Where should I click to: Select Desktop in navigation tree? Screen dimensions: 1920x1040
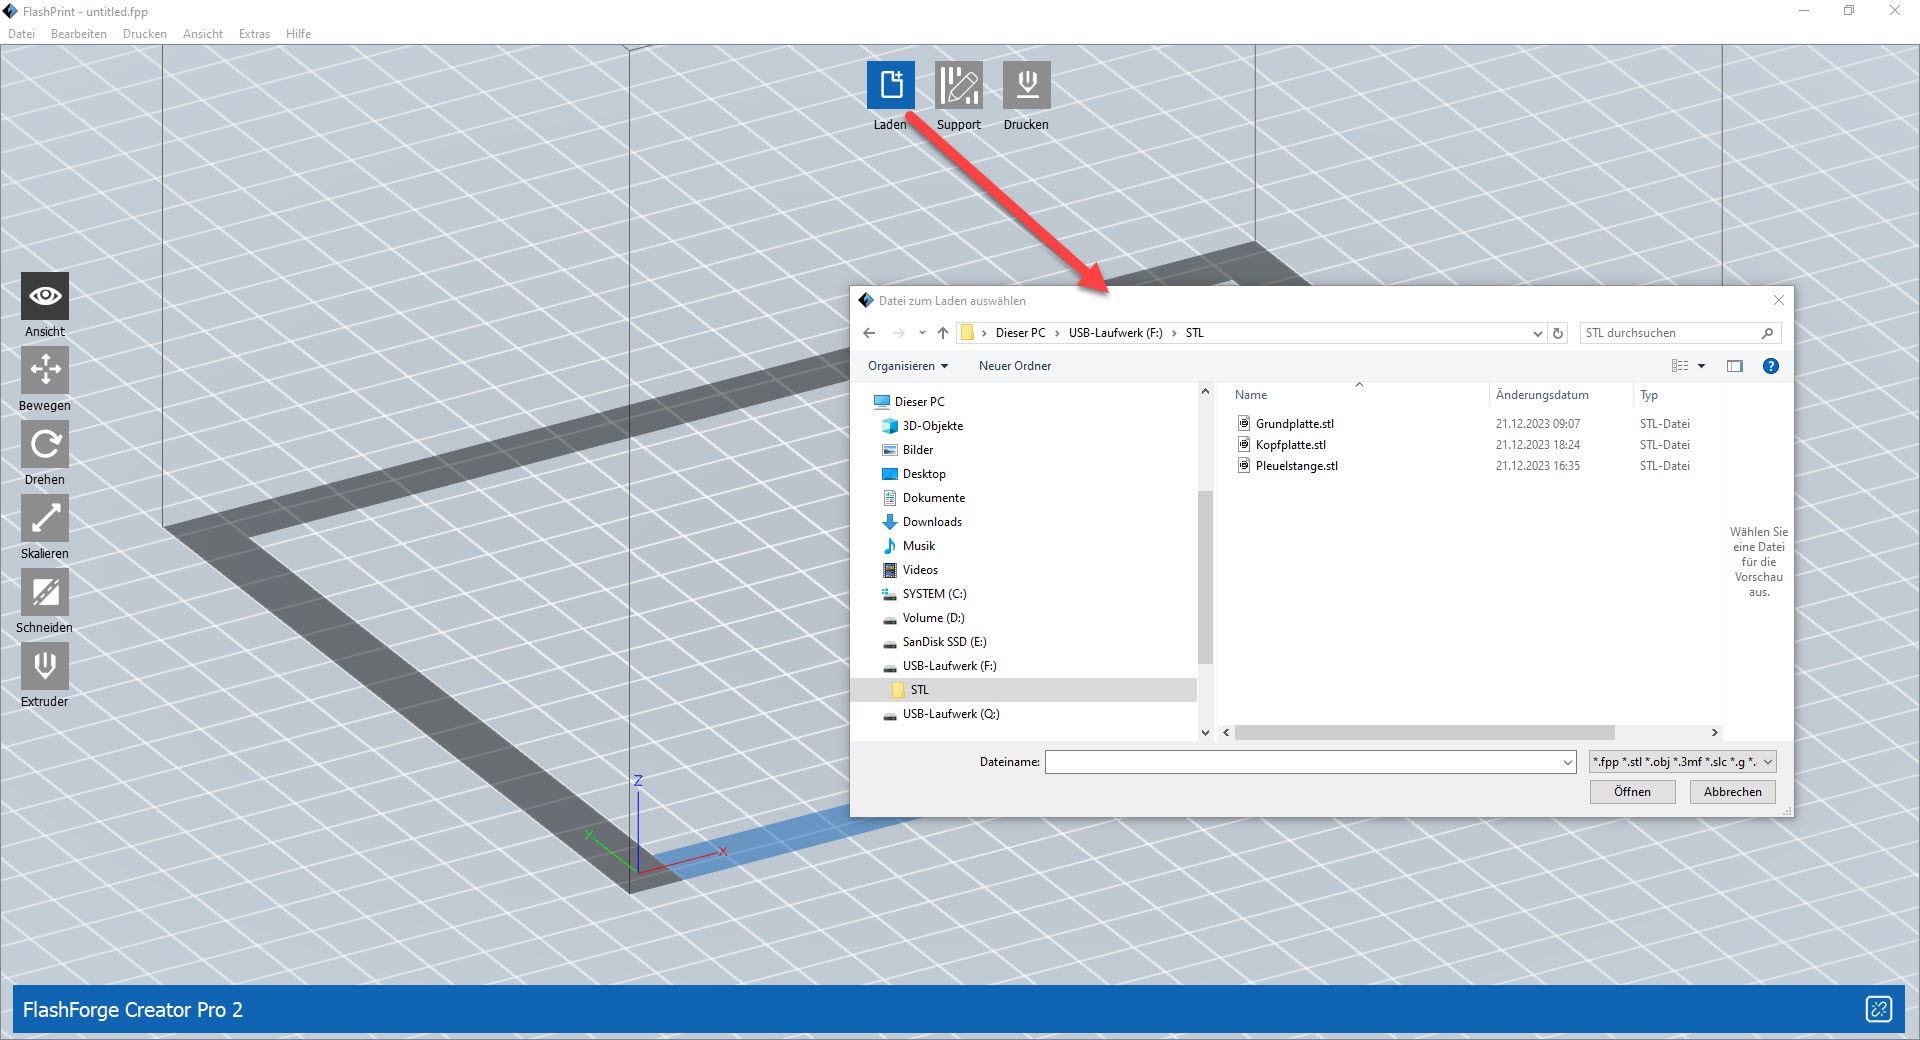coord(923,474)
